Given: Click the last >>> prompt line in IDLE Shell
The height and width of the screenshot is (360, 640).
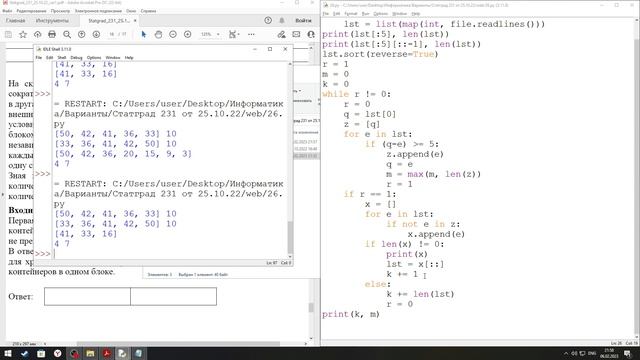Looking at the screenshot, I should point(42,253).
